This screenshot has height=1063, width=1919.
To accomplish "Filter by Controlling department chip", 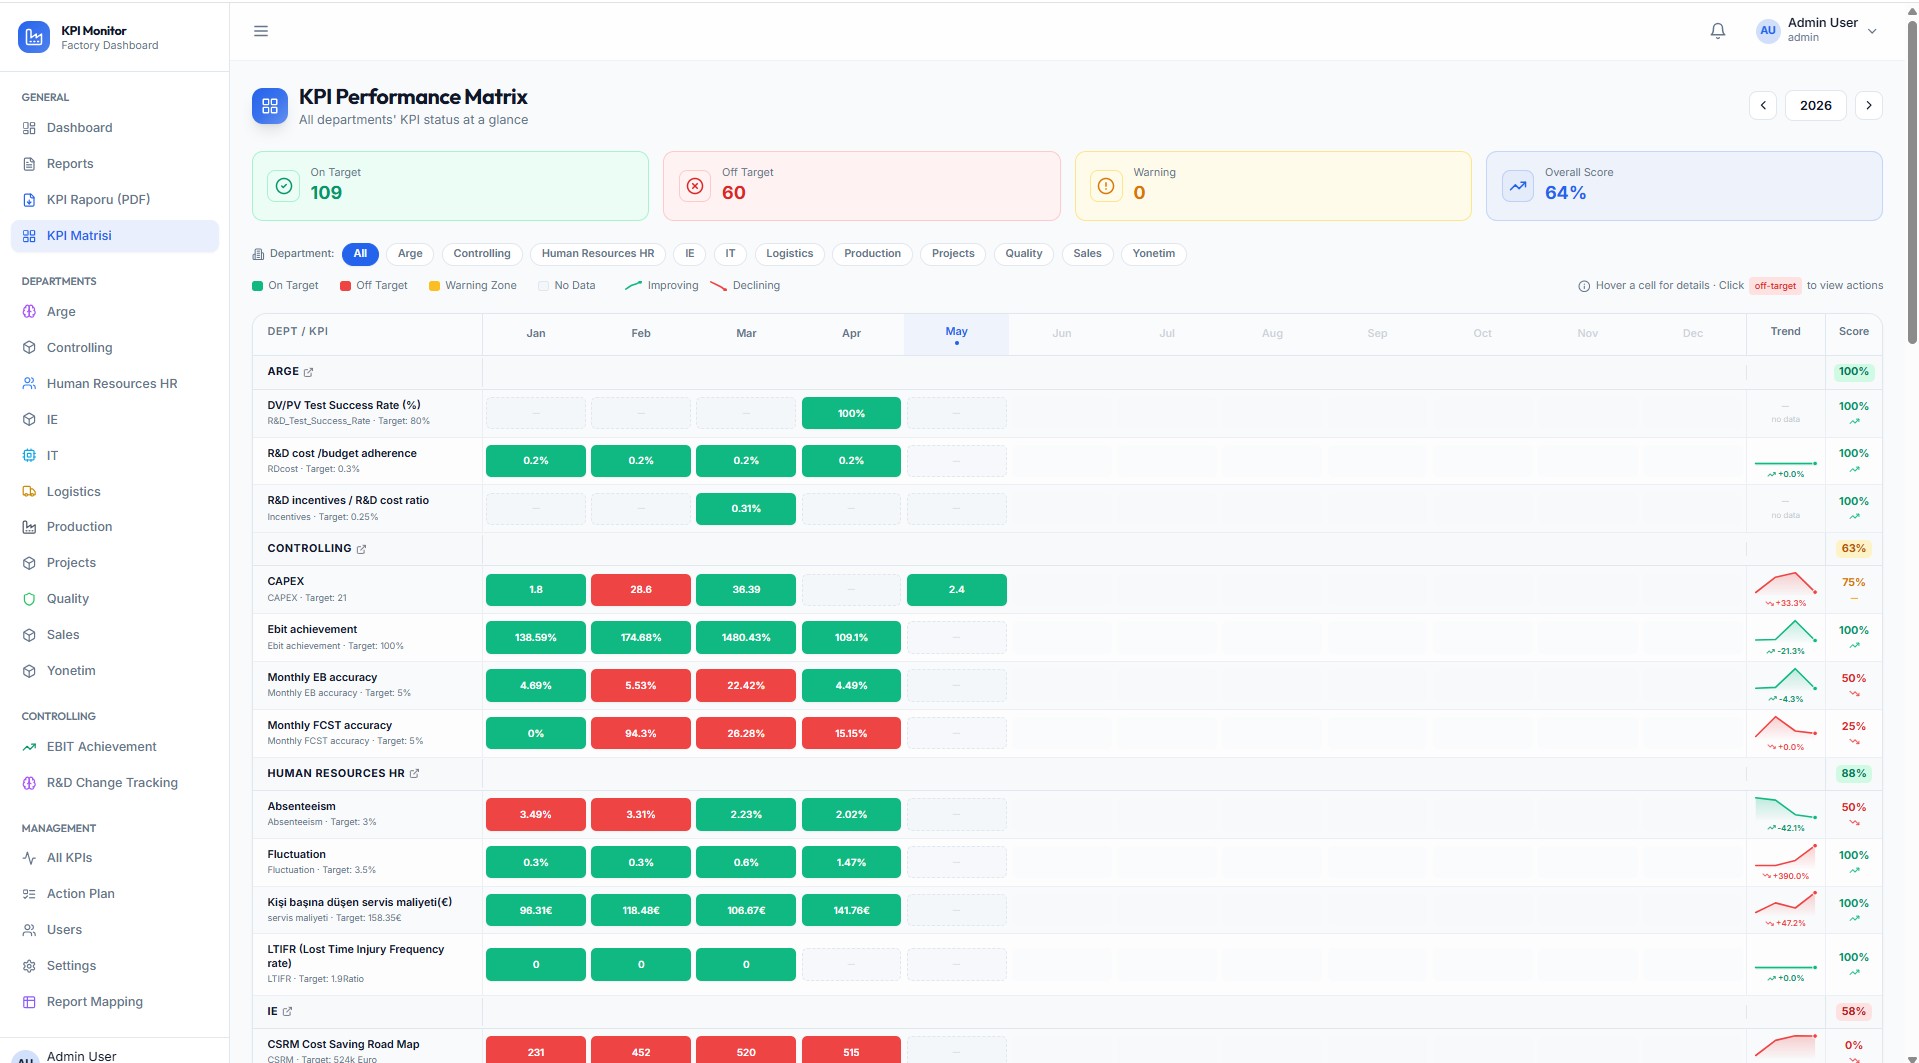I will click(482, 254).
